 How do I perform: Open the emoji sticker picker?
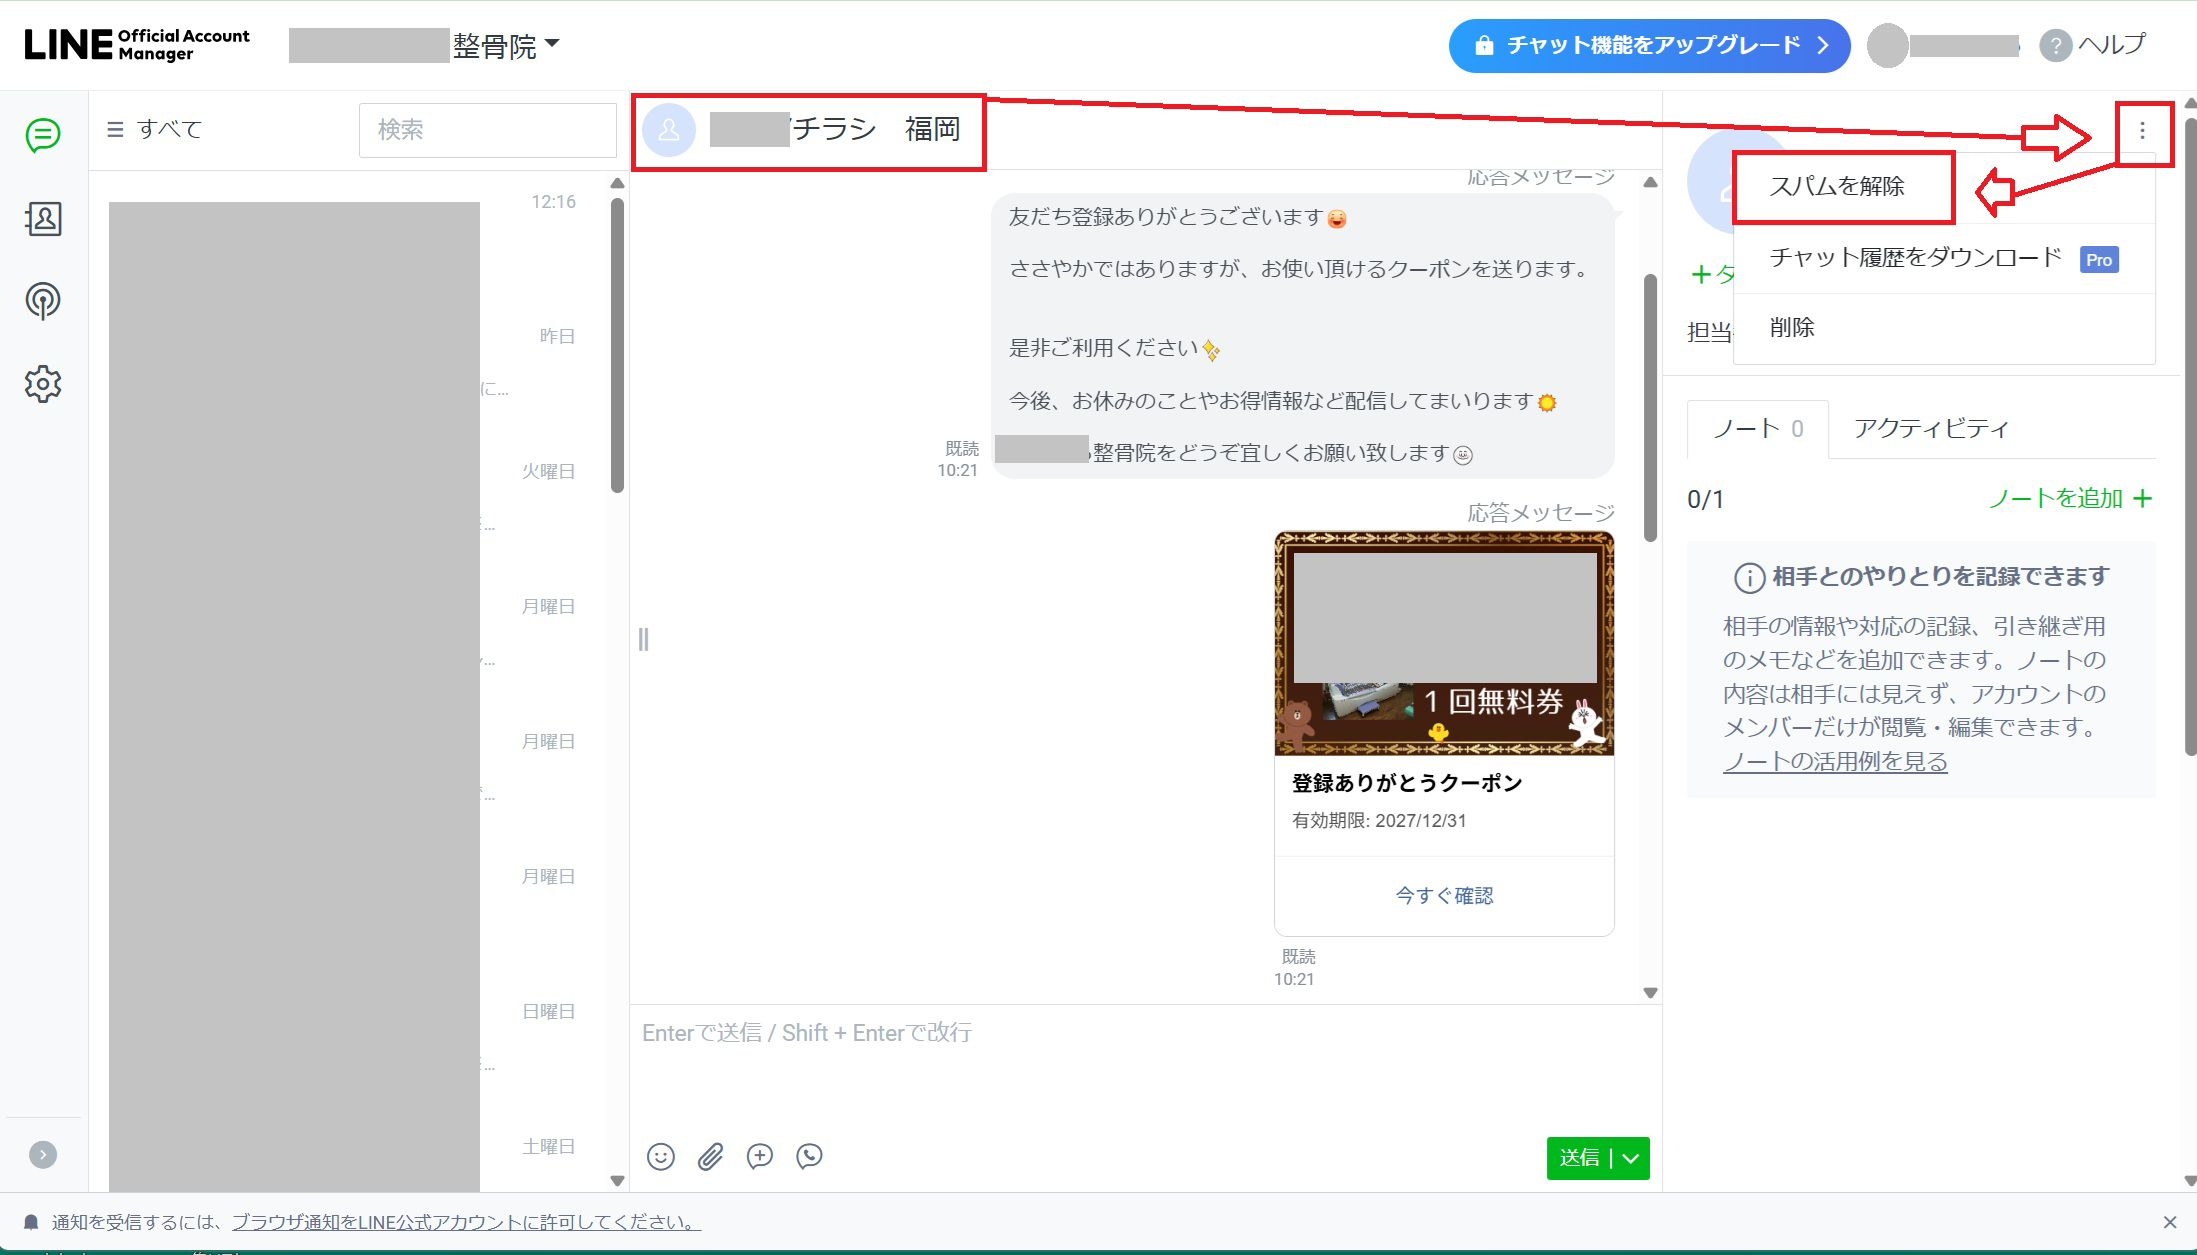pyautogui.click(x=661, y=1157)
